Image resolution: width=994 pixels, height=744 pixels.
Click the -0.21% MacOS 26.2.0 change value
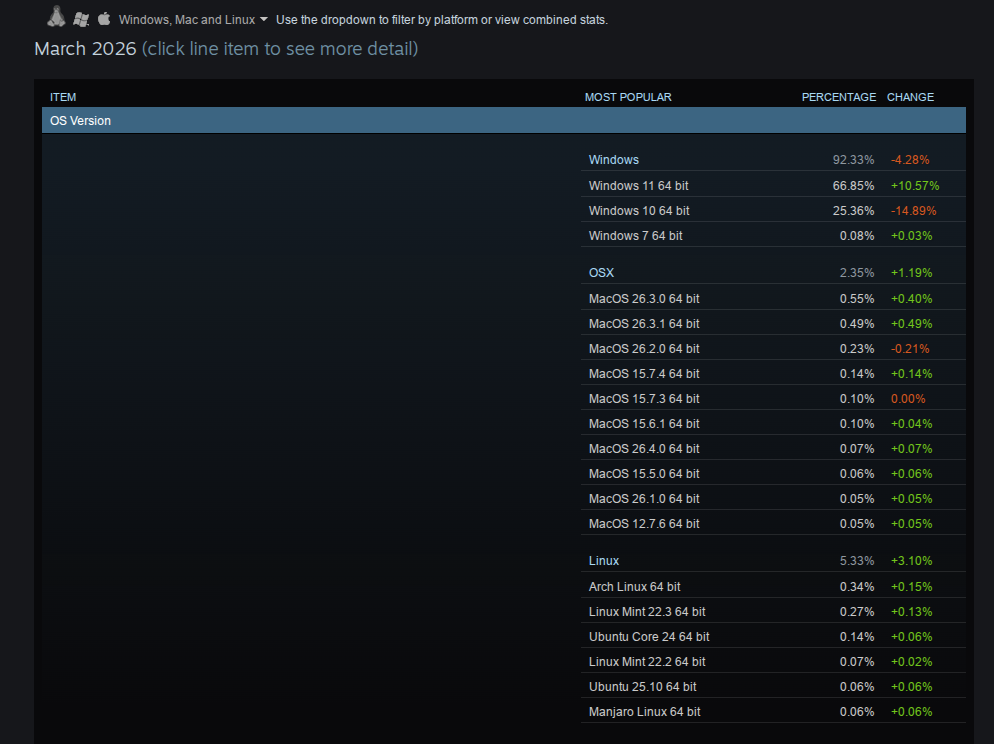click(910, 349)
